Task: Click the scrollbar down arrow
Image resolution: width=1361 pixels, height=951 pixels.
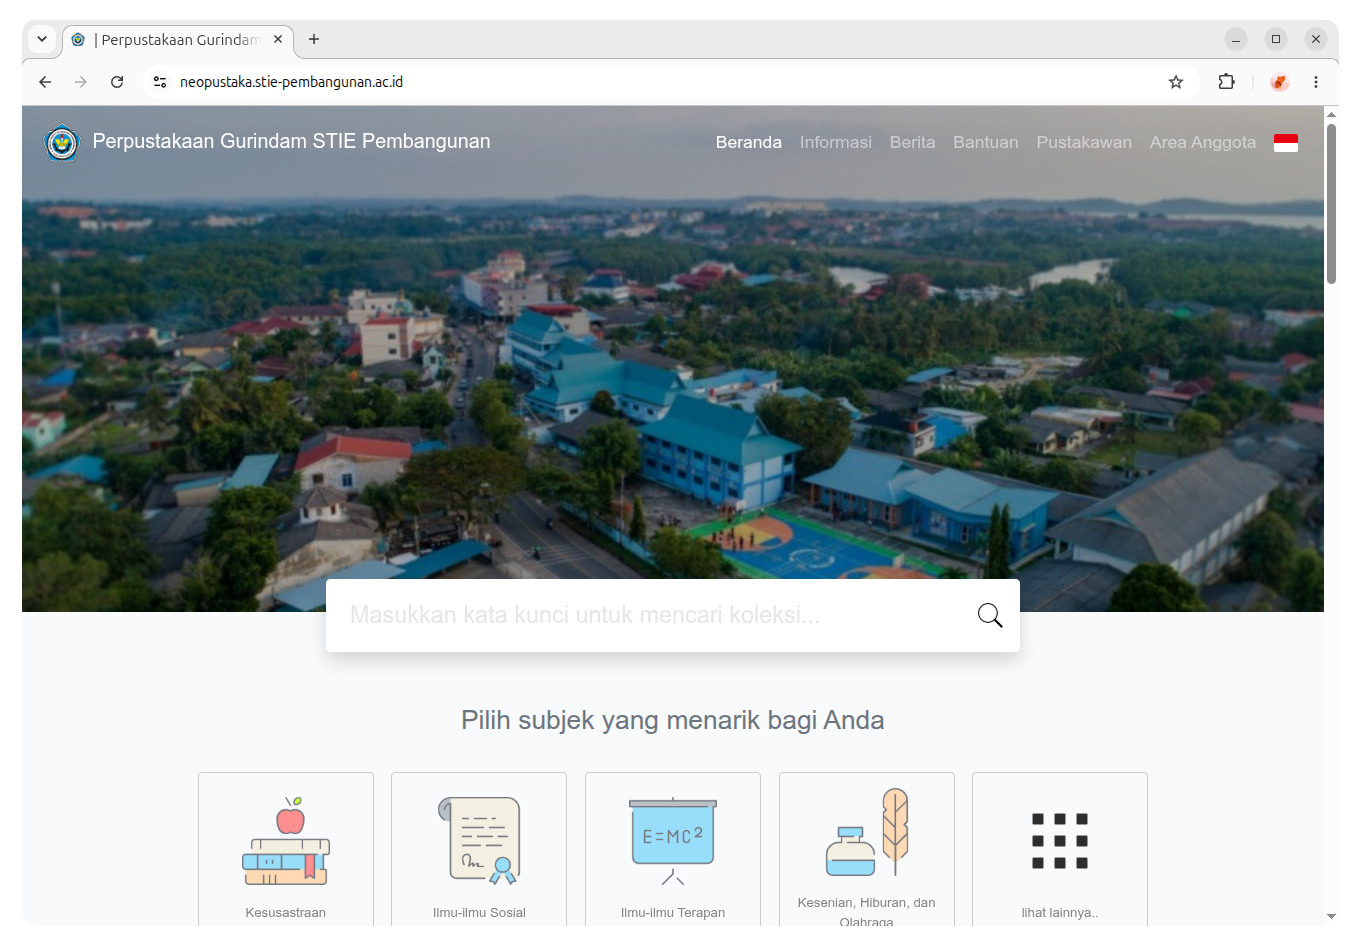Action: click(x=1331, y=916)
